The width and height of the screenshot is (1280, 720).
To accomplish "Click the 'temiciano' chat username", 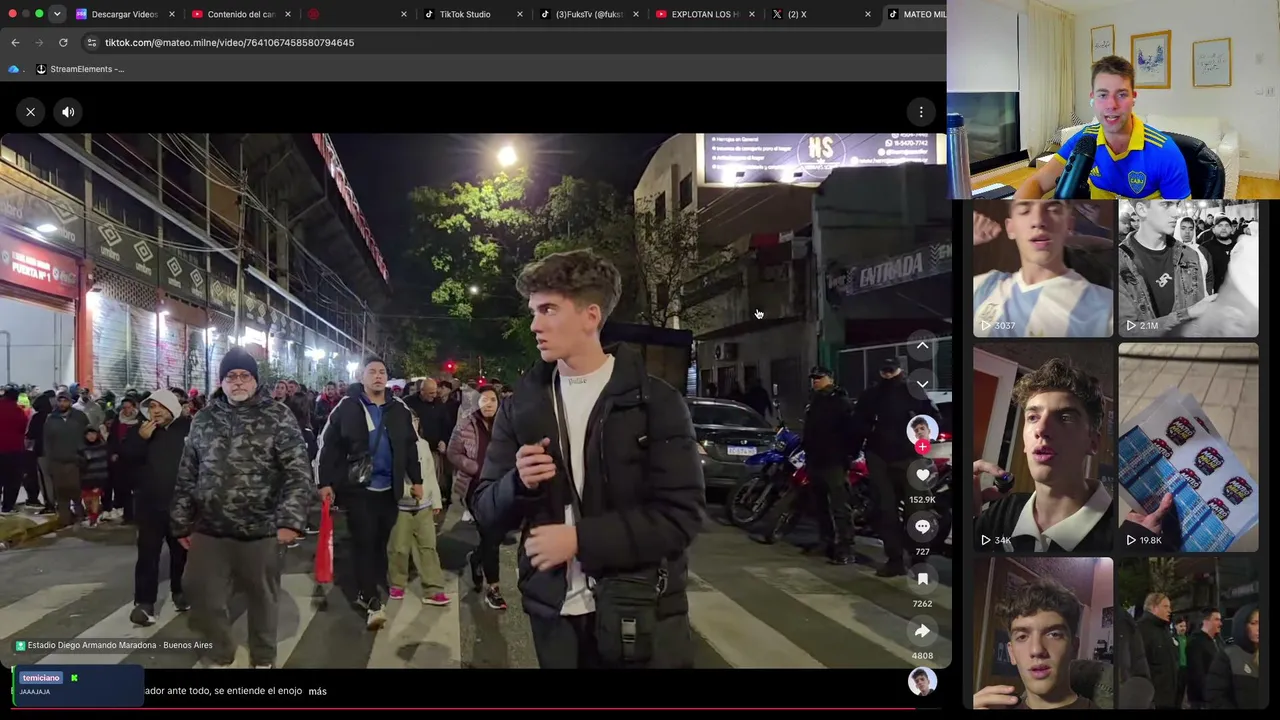I will click(x=41, y=678).
